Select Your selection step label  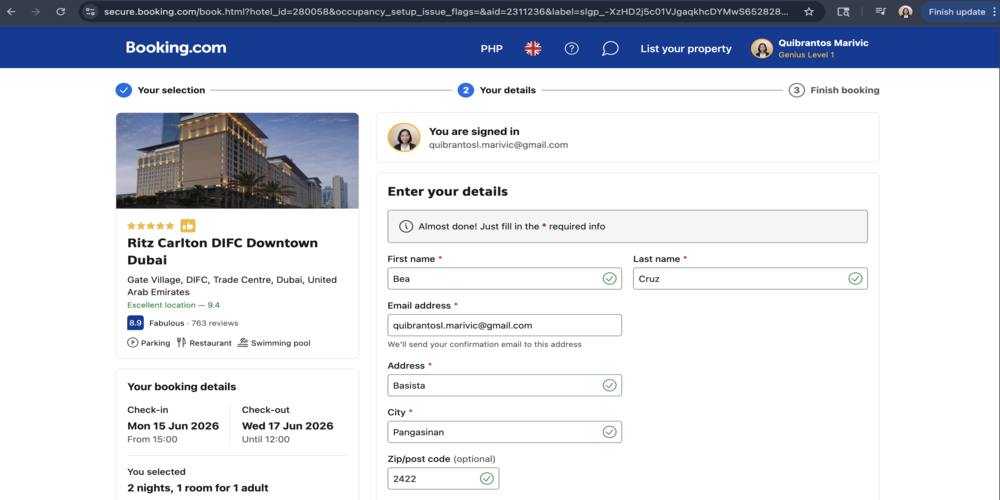pyautogui.click(x=172, y=90)
